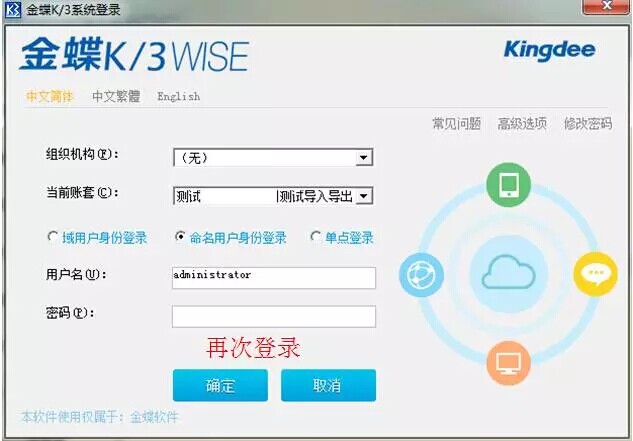Switch language to 中文简体
The width and height of the screenshot is (633, 441).
50,97
